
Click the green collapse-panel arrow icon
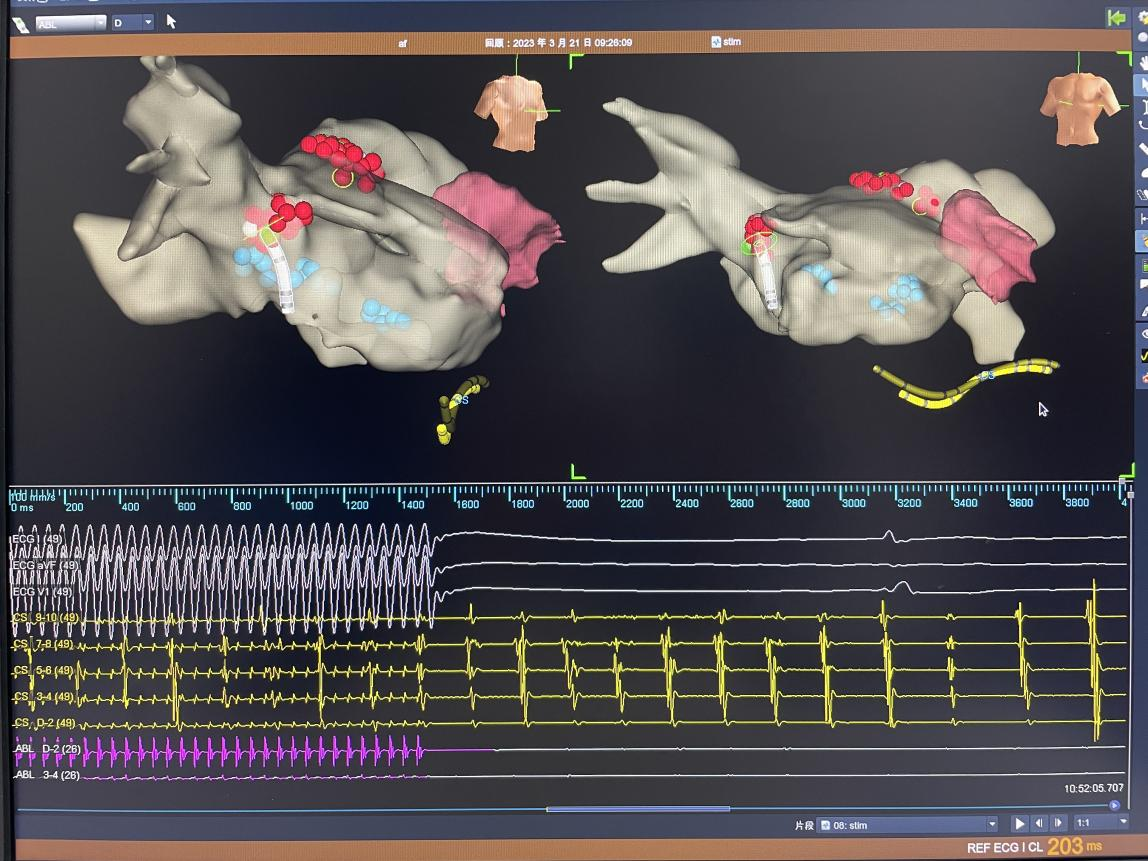click(1116, 18)
